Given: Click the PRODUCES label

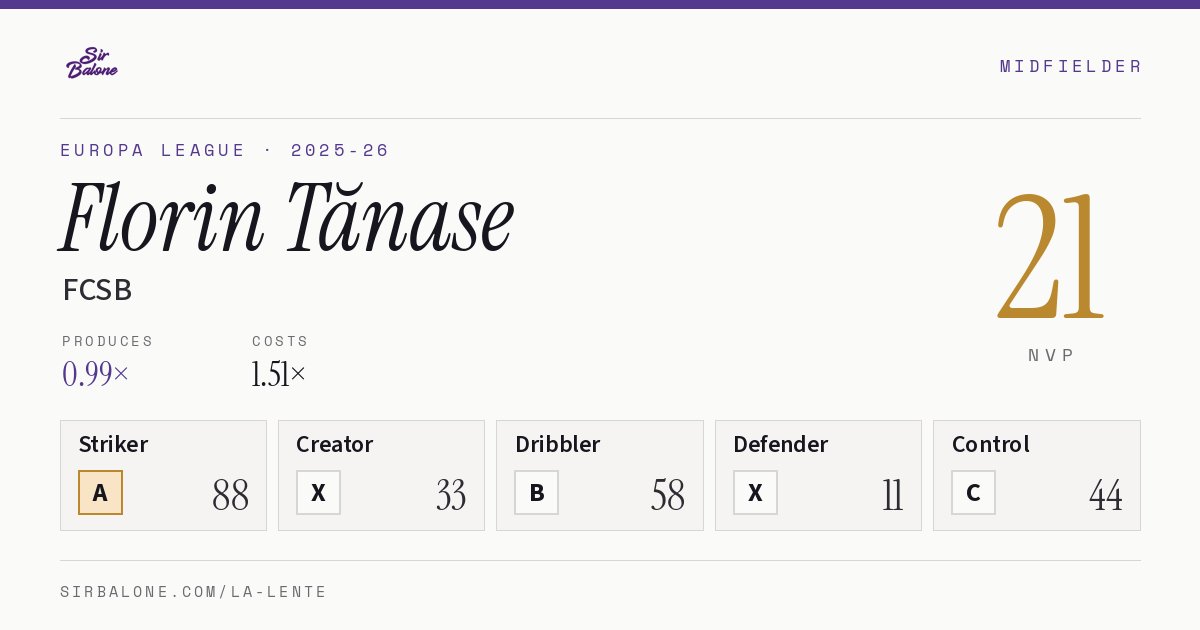Looking at the screenshot, I should 108,341.
